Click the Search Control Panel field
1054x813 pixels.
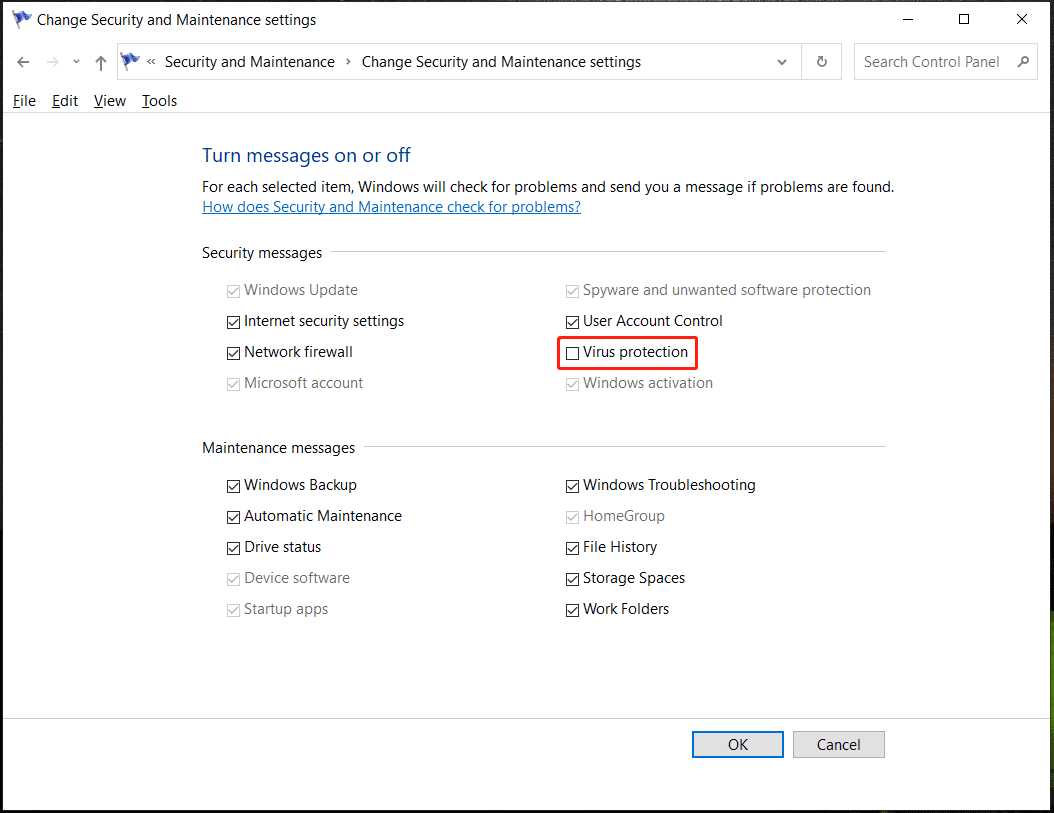coord(930,62)
